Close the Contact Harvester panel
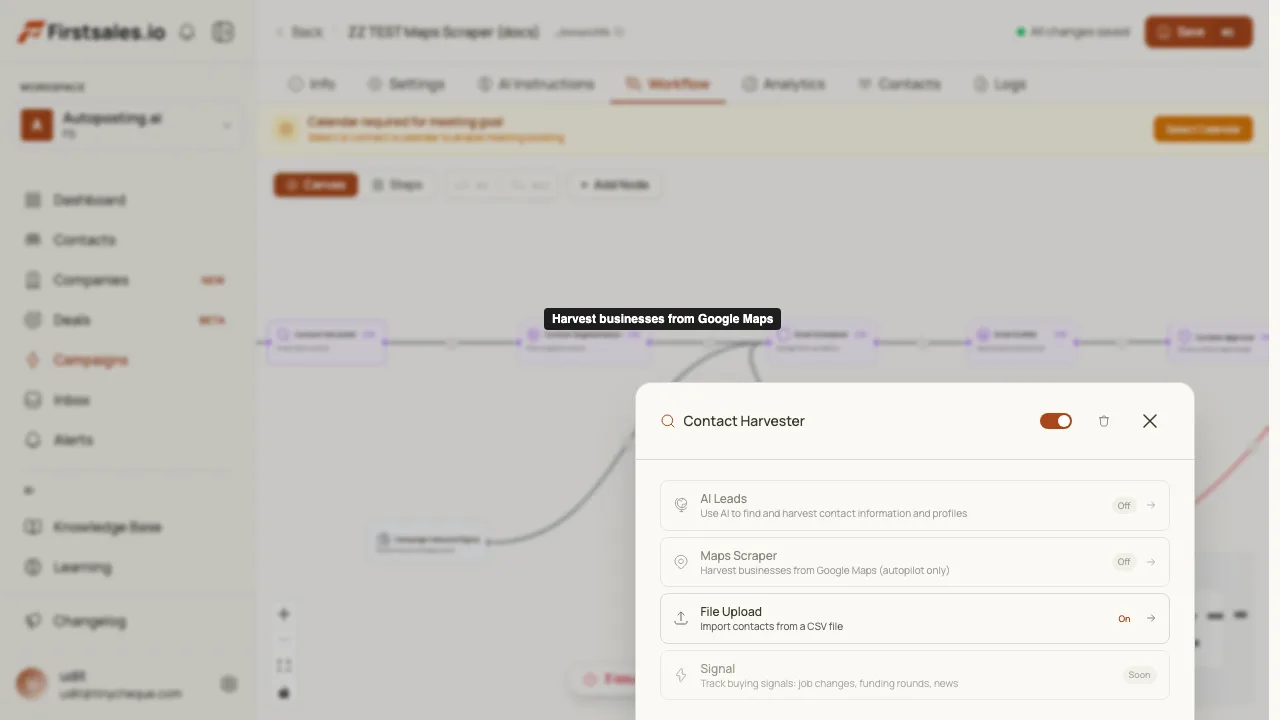1280x720 pixels. click(1150, 421)
